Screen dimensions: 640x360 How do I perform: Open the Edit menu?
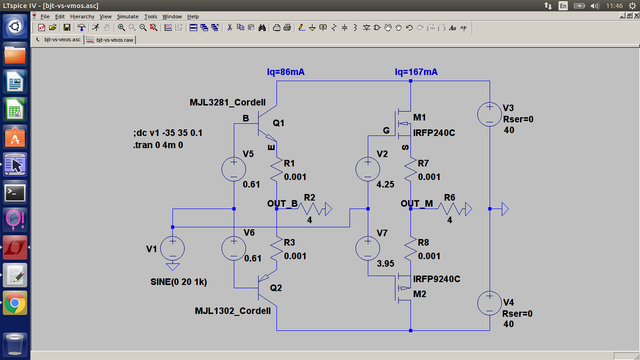click(60, 16)
